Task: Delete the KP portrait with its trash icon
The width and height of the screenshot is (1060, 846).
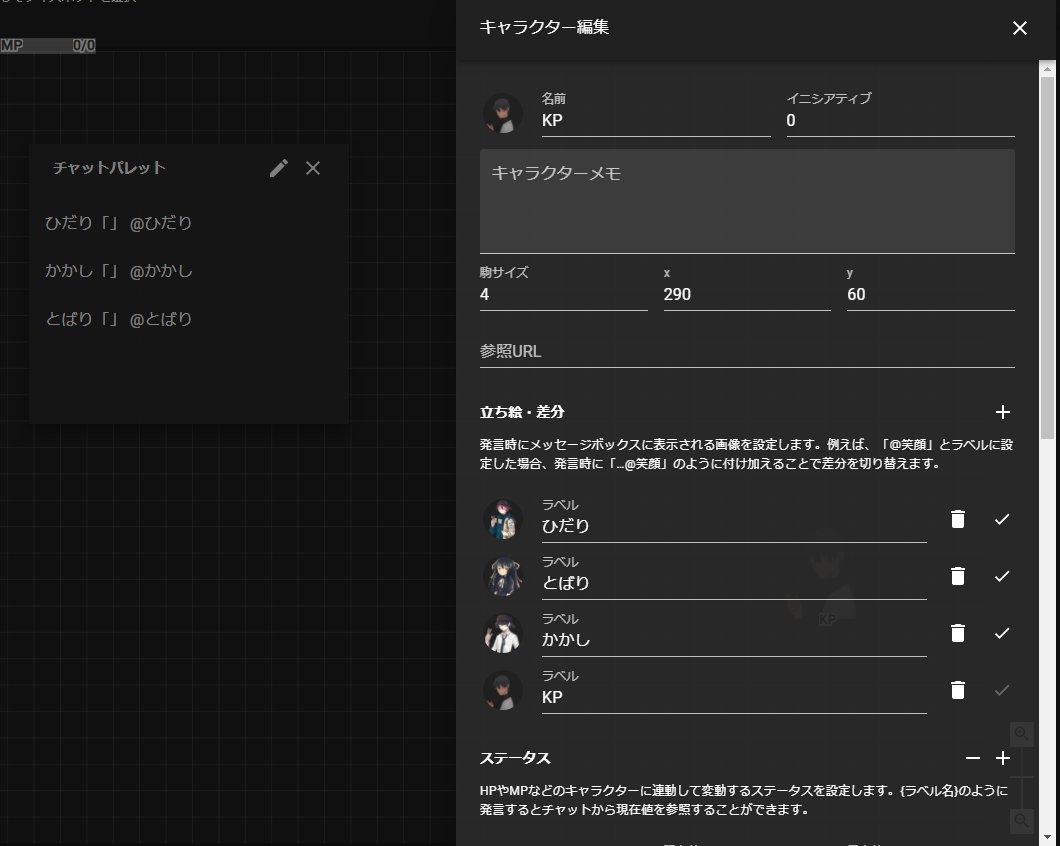Action: pyautogui.click(x=957, y=689)
